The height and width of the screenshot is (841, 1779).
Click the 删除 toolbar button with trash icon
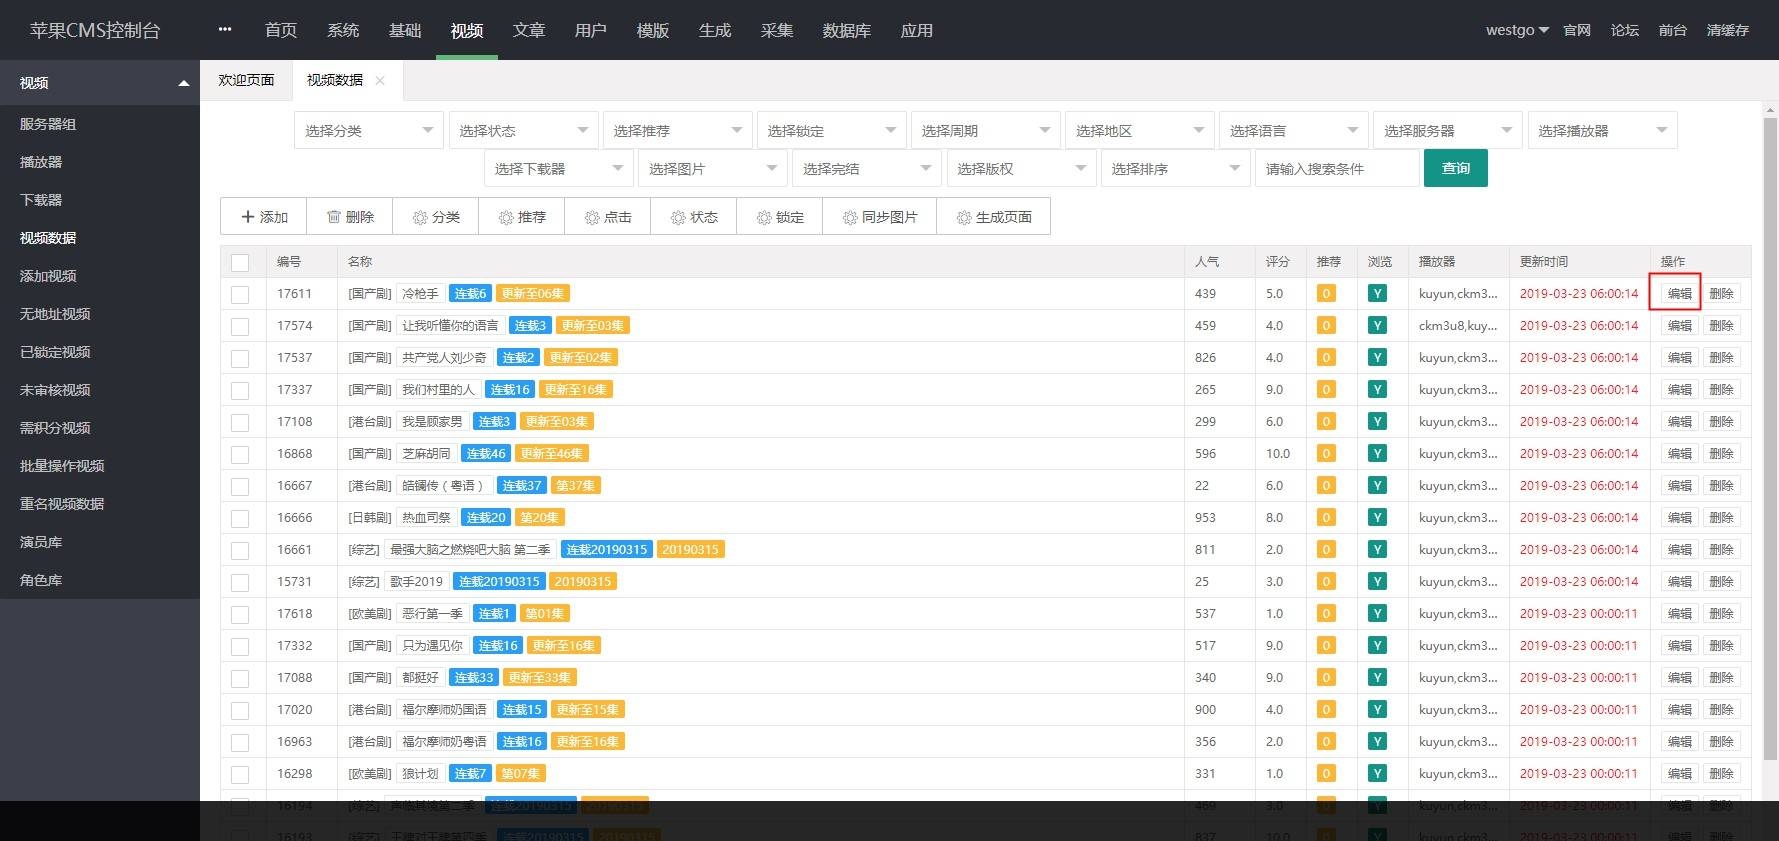[350, 217]
